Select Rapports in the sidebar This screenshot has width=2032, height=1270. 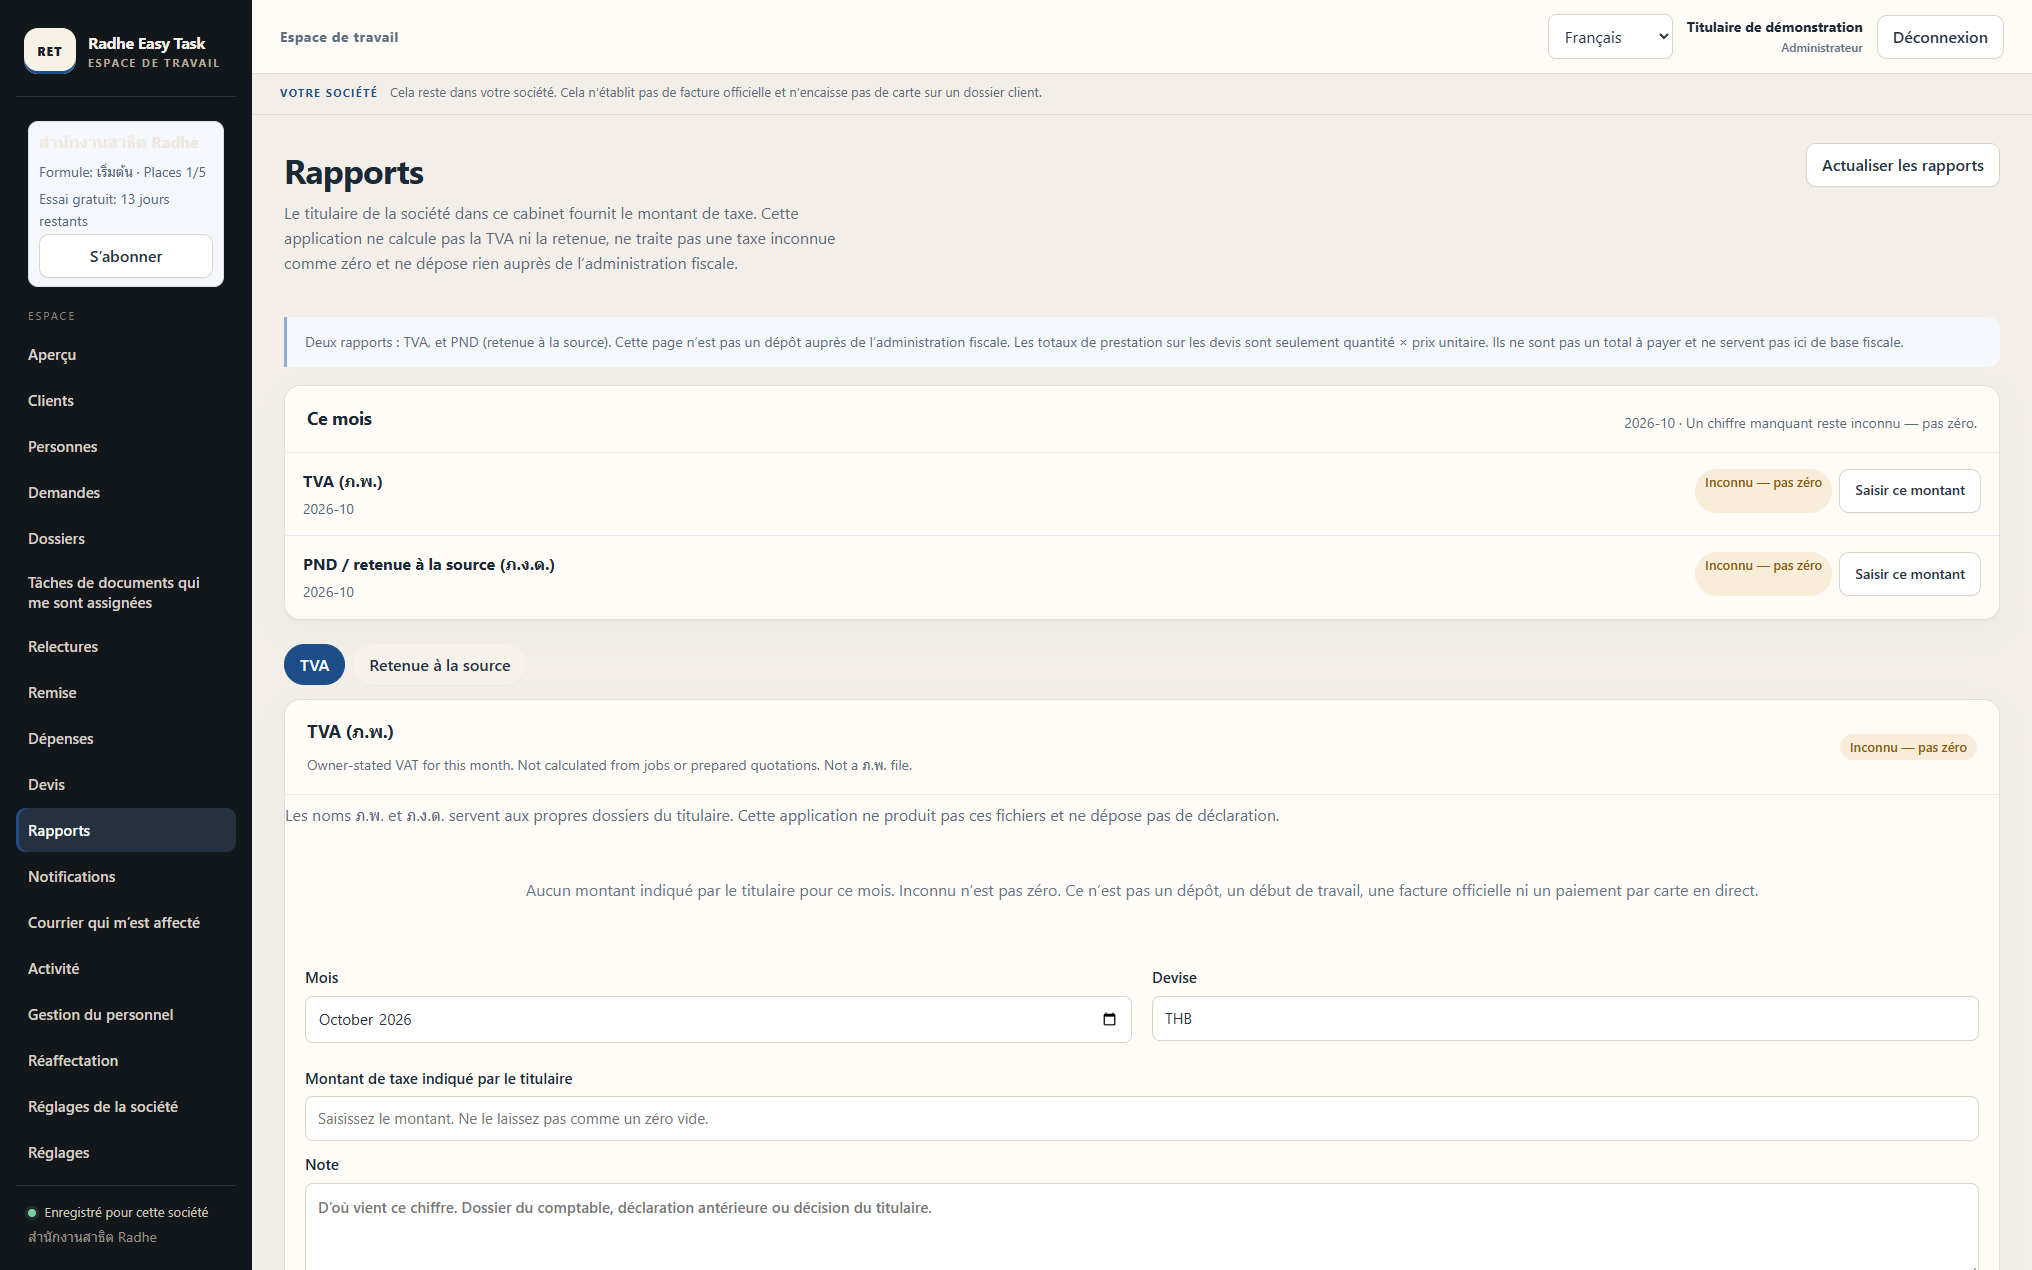point(126,830)
